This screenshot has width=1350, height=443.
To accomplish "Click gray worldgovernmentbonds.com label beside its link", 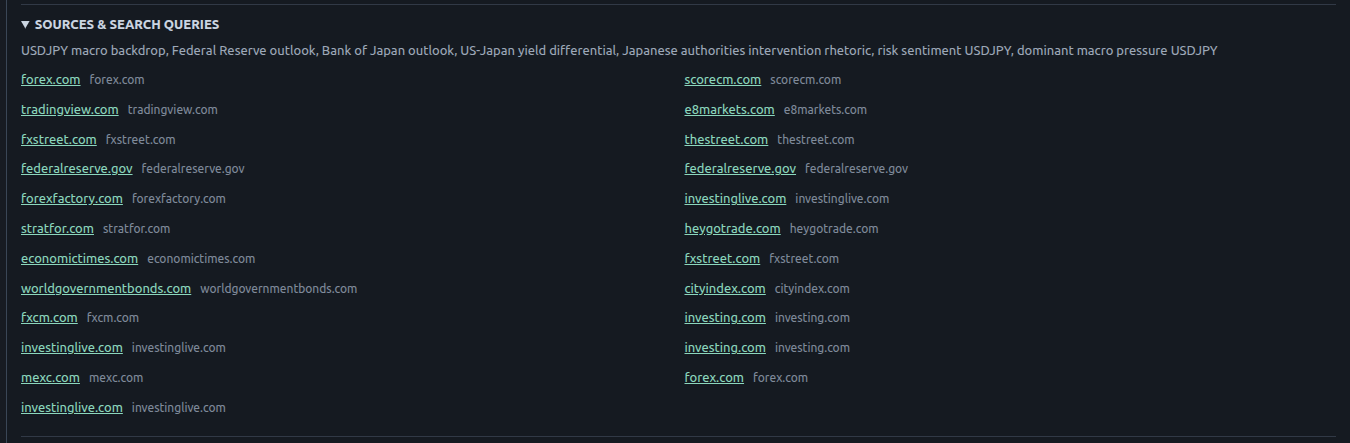I will (279, 288).
